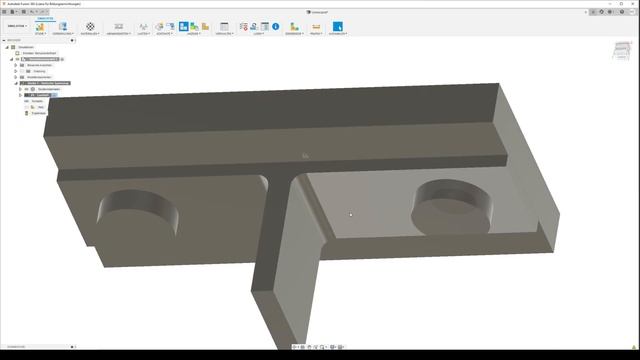
Task: Toggle the Ursprung visibility box
Action: click(x=22, y=71)
